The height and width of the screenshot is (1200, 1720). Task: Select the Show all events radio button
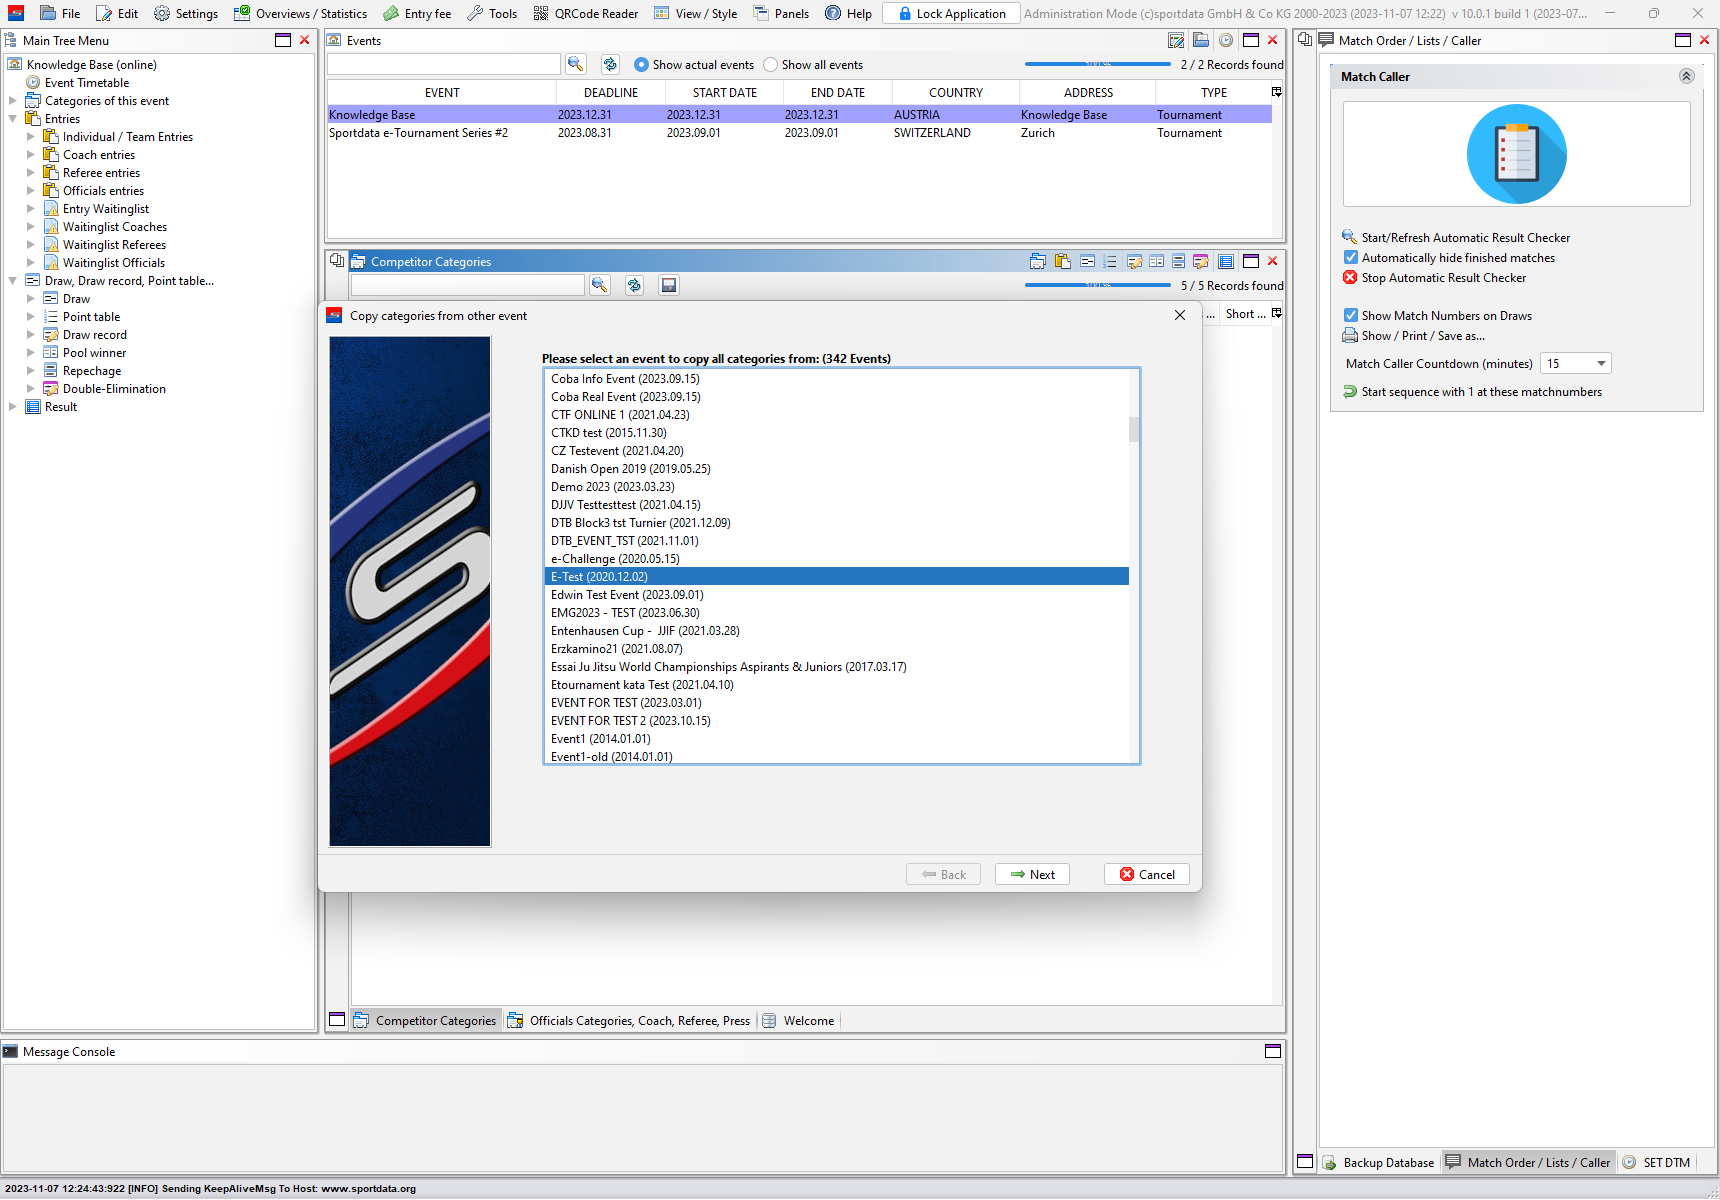[x=770, y=64]
